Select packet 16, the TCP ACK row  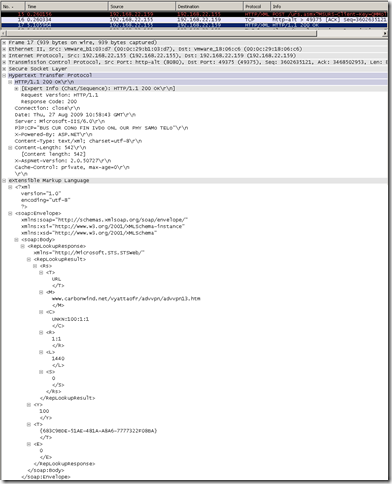click(194, 20)
